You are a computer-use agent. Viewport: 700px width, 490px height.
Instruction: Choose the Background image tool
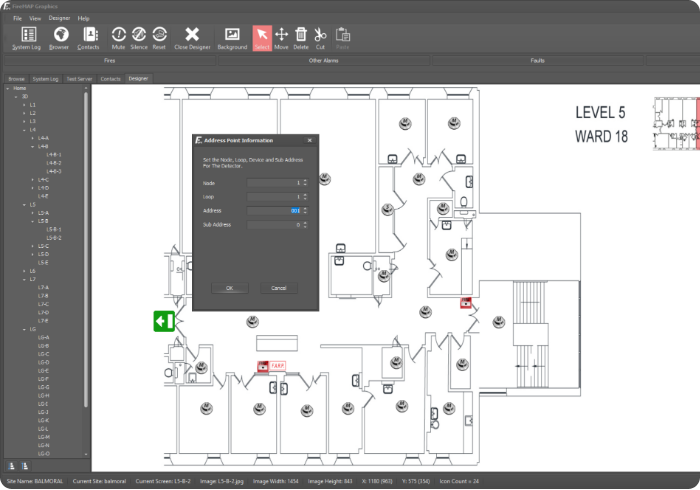[232, 37]
